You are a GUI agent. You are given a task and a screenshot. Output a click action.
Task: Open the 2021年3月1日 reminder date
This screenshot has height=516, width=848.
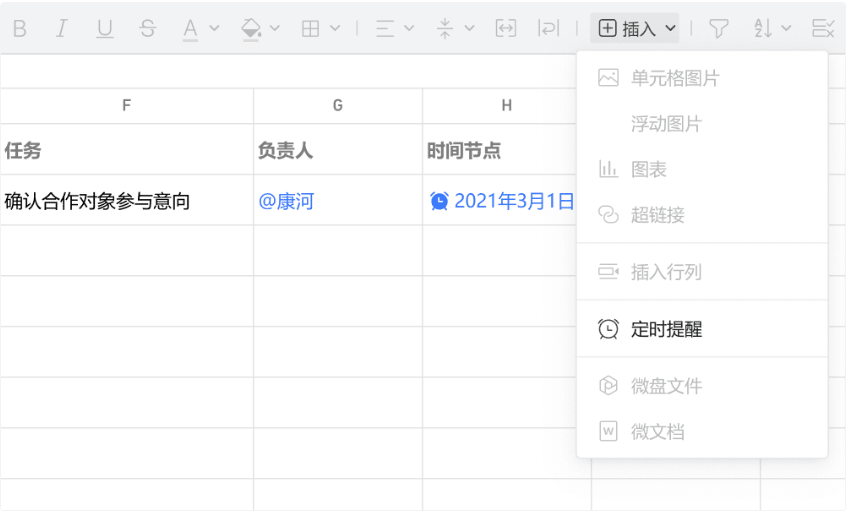click(x=514, y=201)
